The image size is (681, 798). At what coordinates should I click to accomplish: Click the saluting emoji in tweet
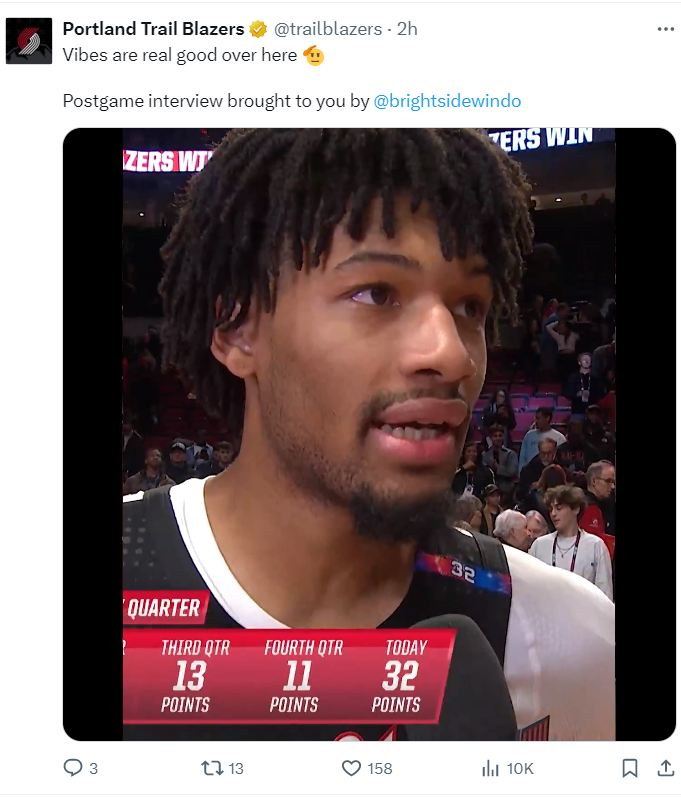[314, 55]
